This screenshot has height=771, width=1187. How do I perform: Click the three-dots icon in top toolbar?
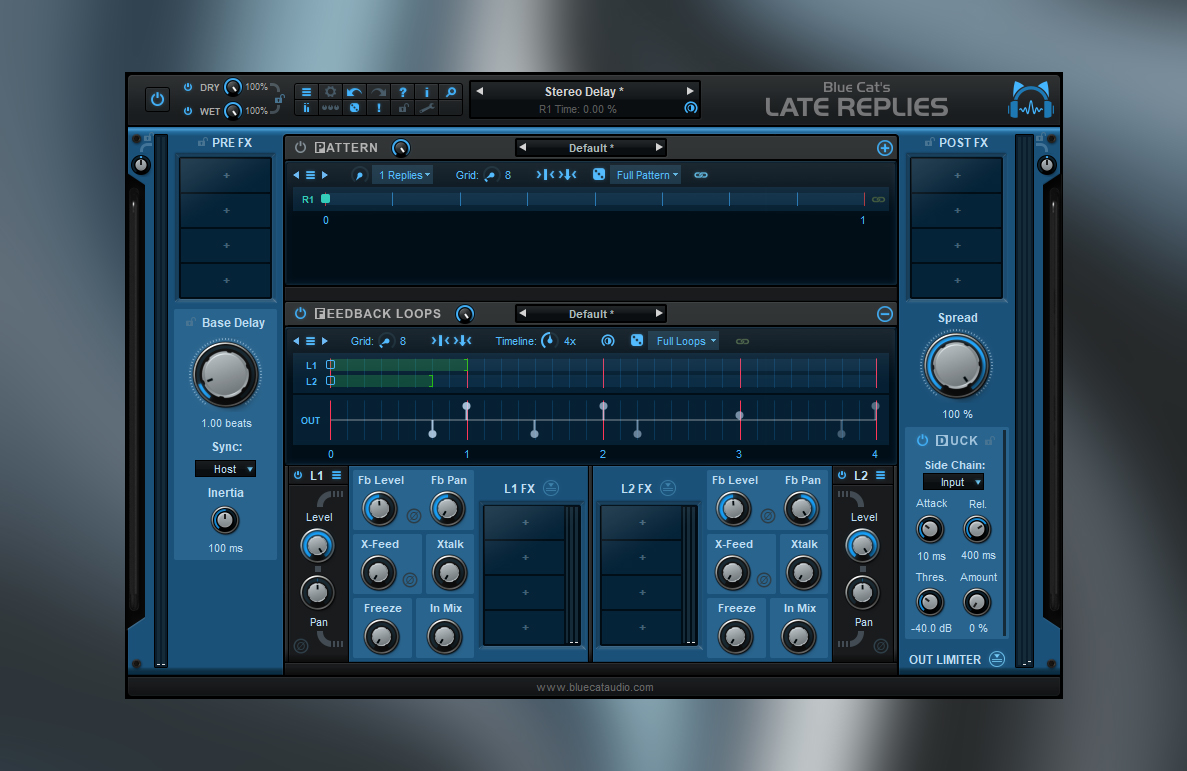pos(331,108)
